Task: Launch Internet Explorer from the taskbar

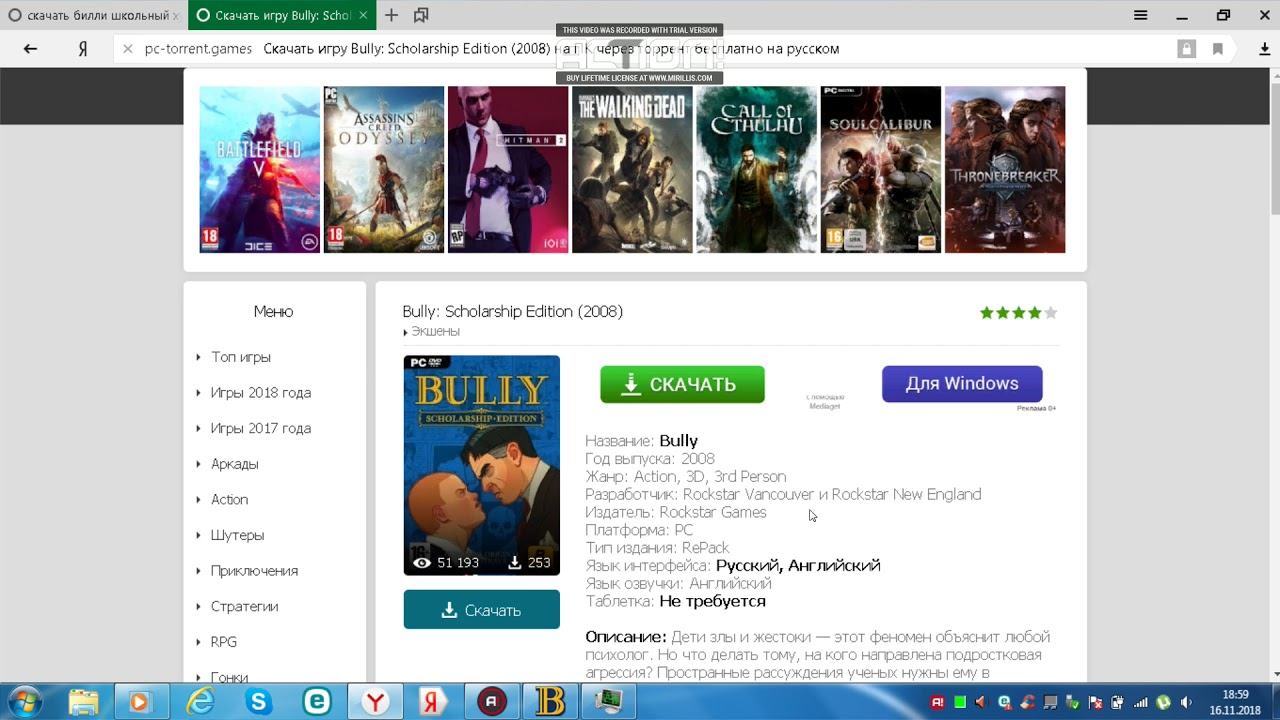Action: pyautogui.click(x=201, y=702)
